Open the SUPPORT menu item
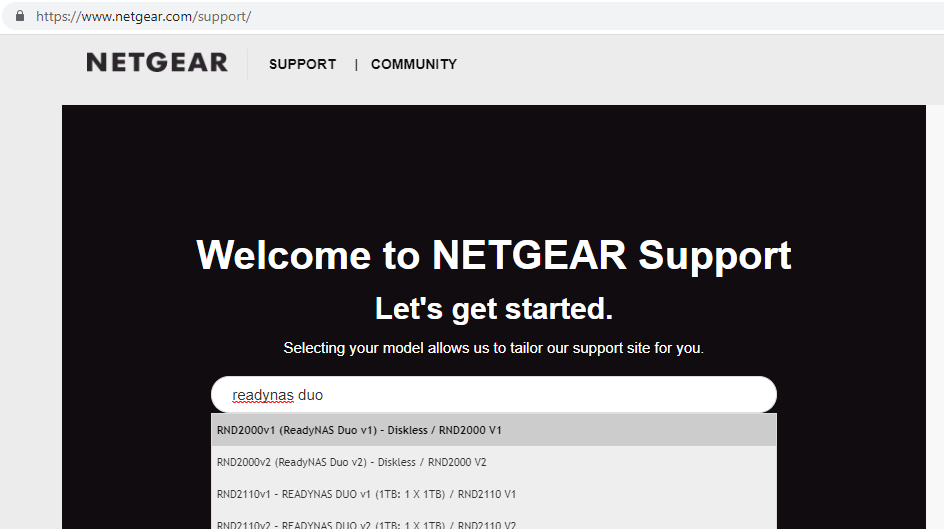 click(x=302, y=64)
